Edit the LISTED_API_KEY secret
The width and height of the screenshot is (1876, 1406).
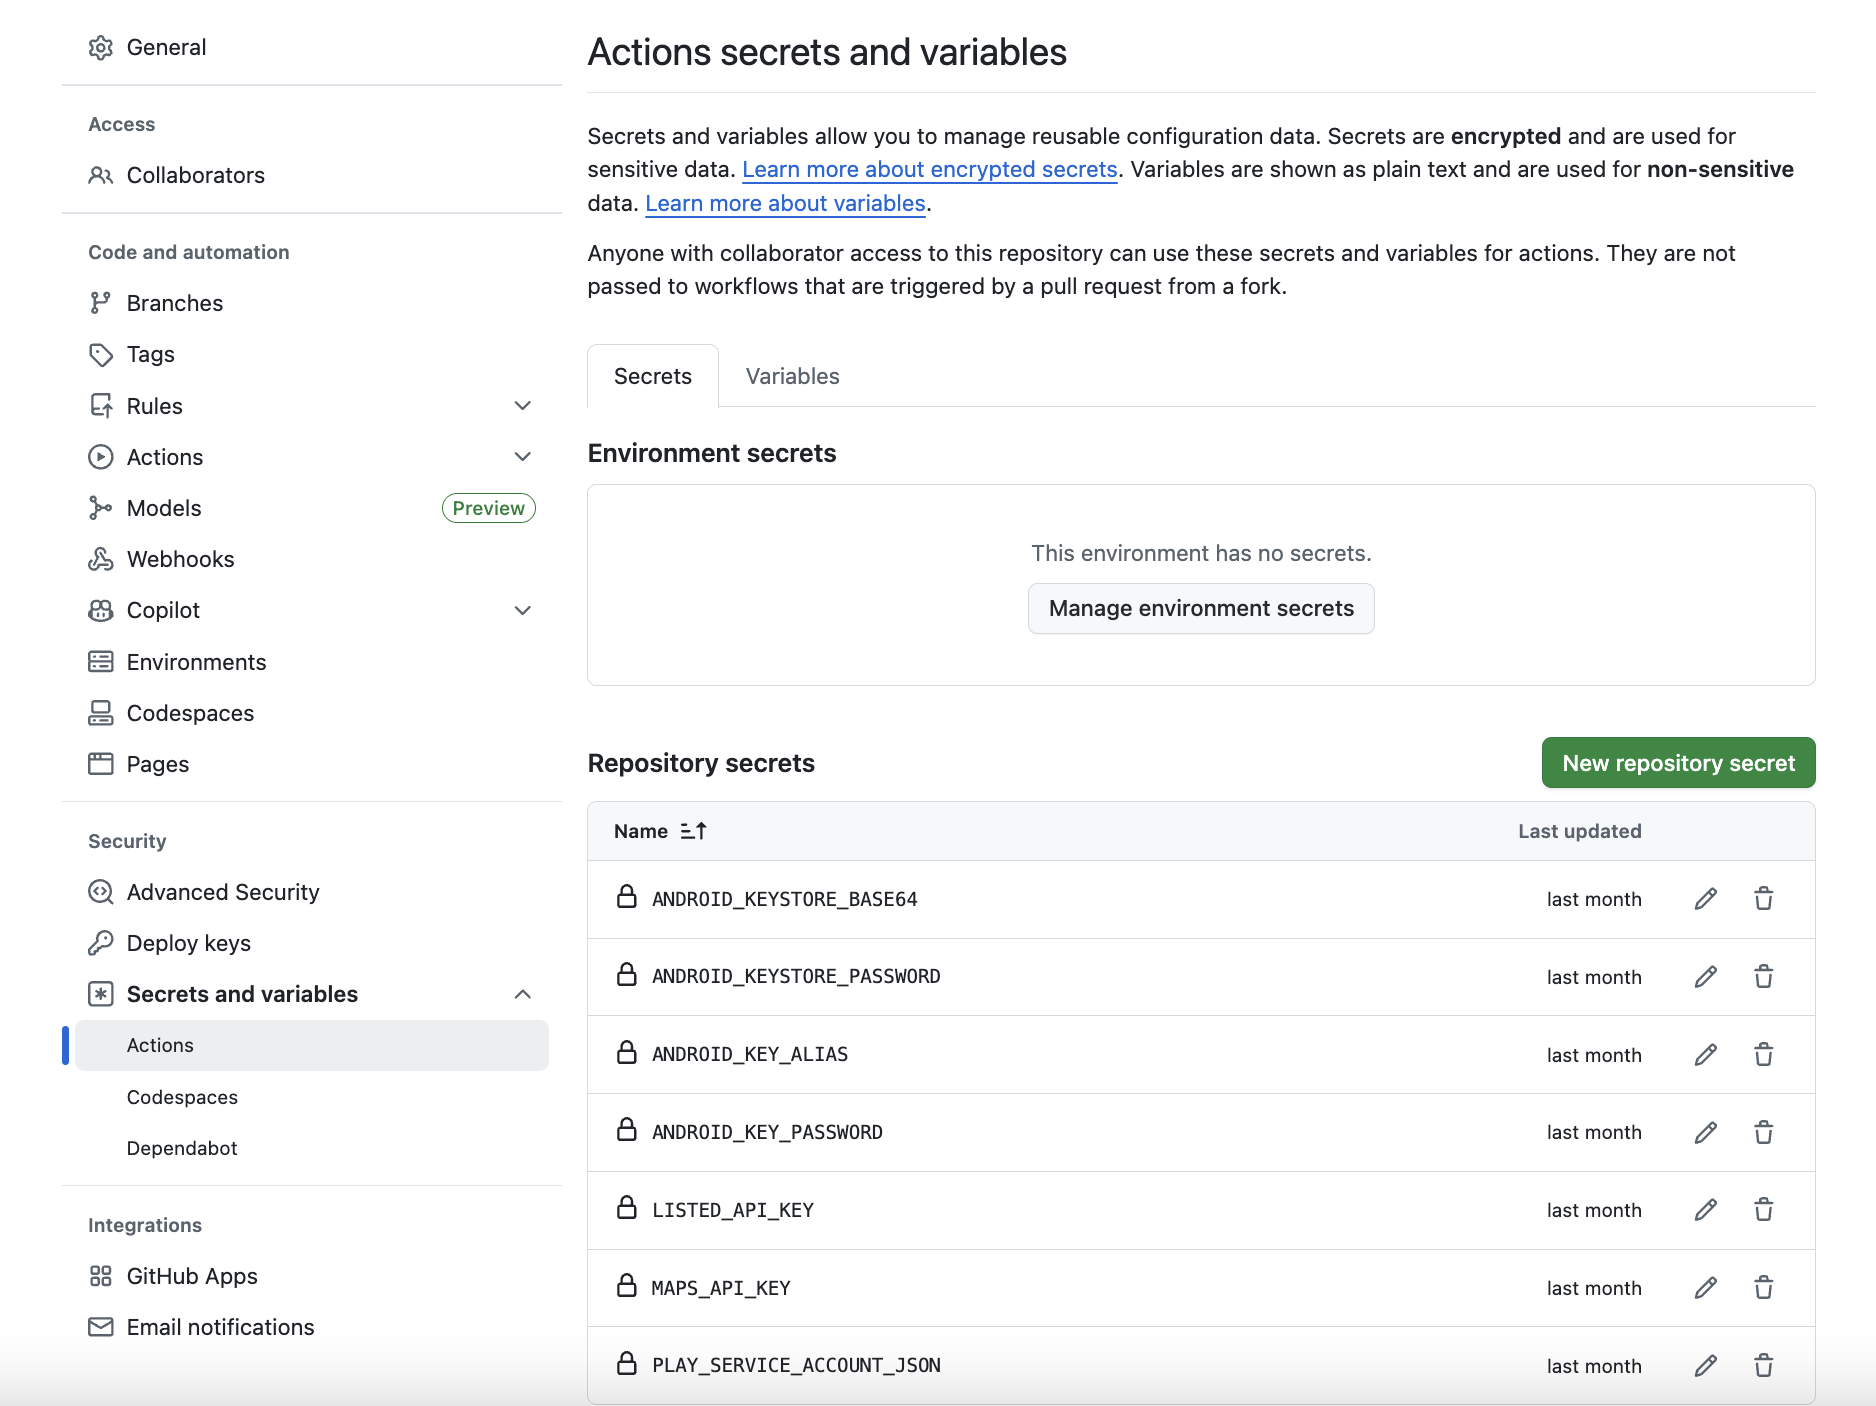click(1705, 1210)
